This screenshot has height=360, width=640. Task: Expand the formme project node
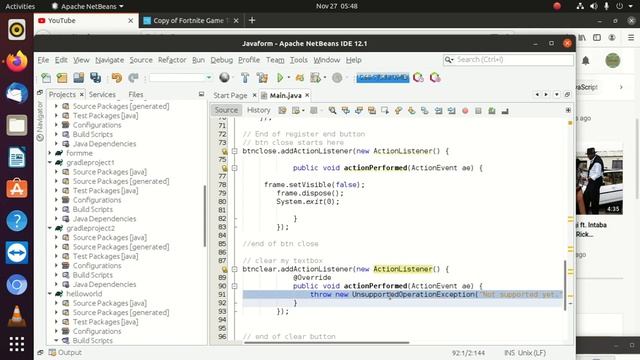point(50,153)
